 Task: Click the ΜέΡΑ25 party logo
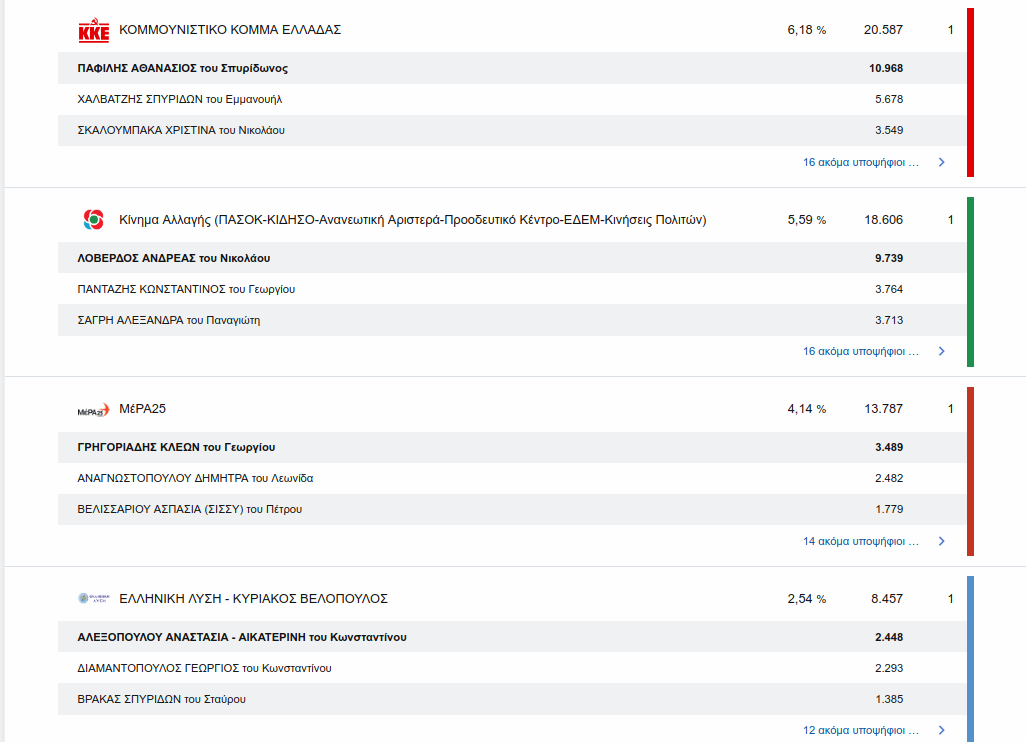pos(94,410)
